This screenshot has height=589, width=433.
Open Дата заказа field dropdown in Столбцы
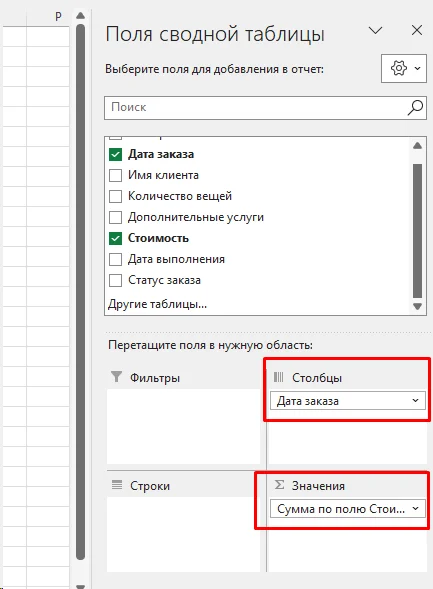coord(415,401)
